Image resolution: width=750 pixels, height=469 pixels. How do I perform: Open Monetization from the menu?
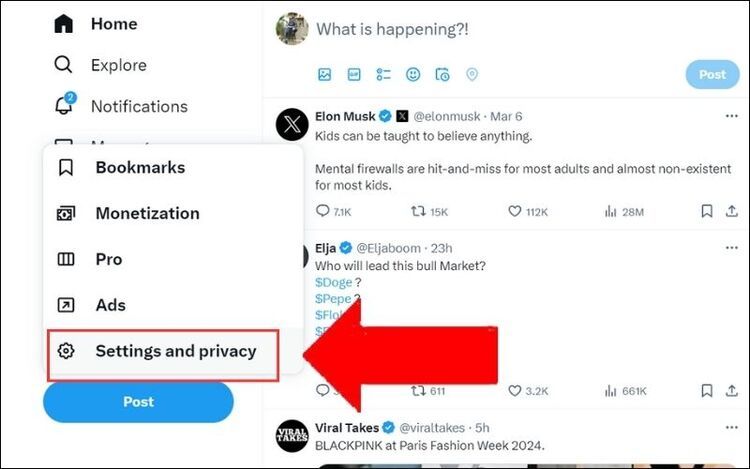[147, 213]
